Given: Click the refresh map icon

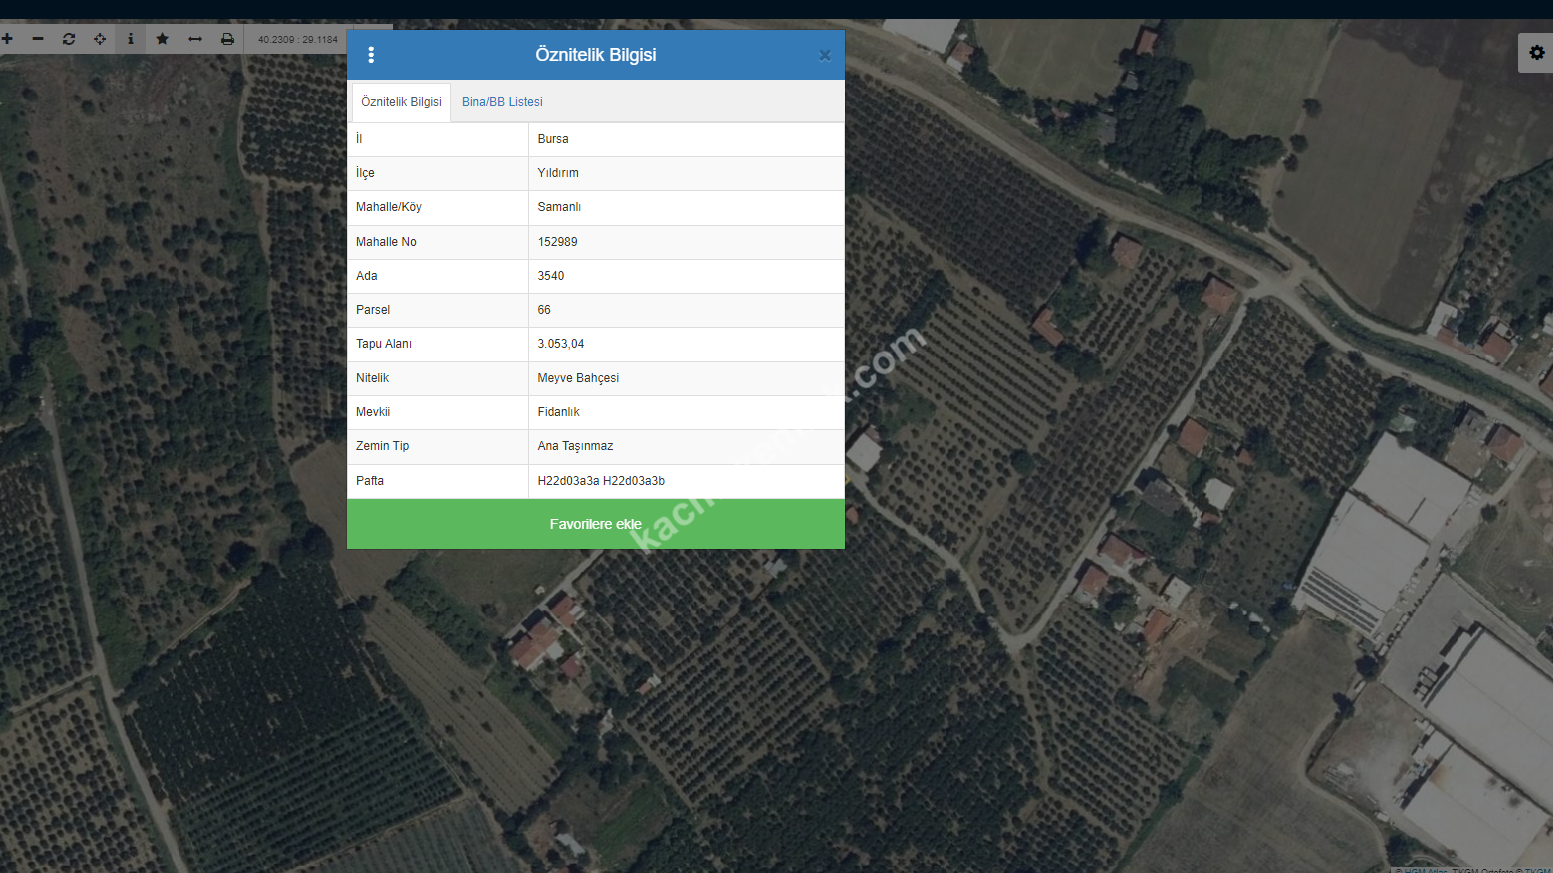Looking at the screenshot, I should click(69, 39).
